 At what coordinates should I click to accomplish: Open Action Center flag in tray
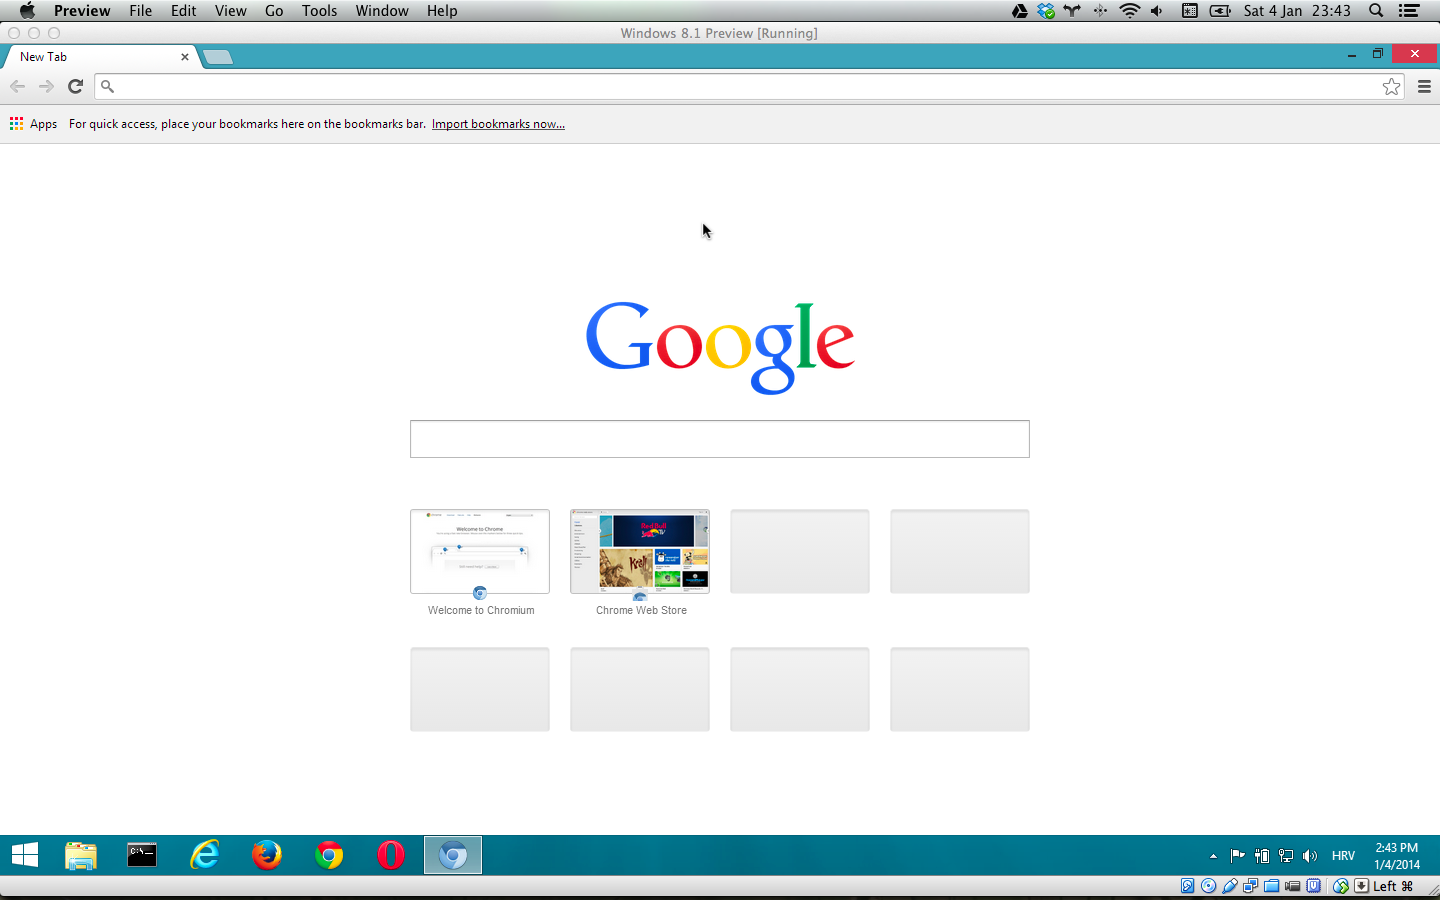(1238, 856)
